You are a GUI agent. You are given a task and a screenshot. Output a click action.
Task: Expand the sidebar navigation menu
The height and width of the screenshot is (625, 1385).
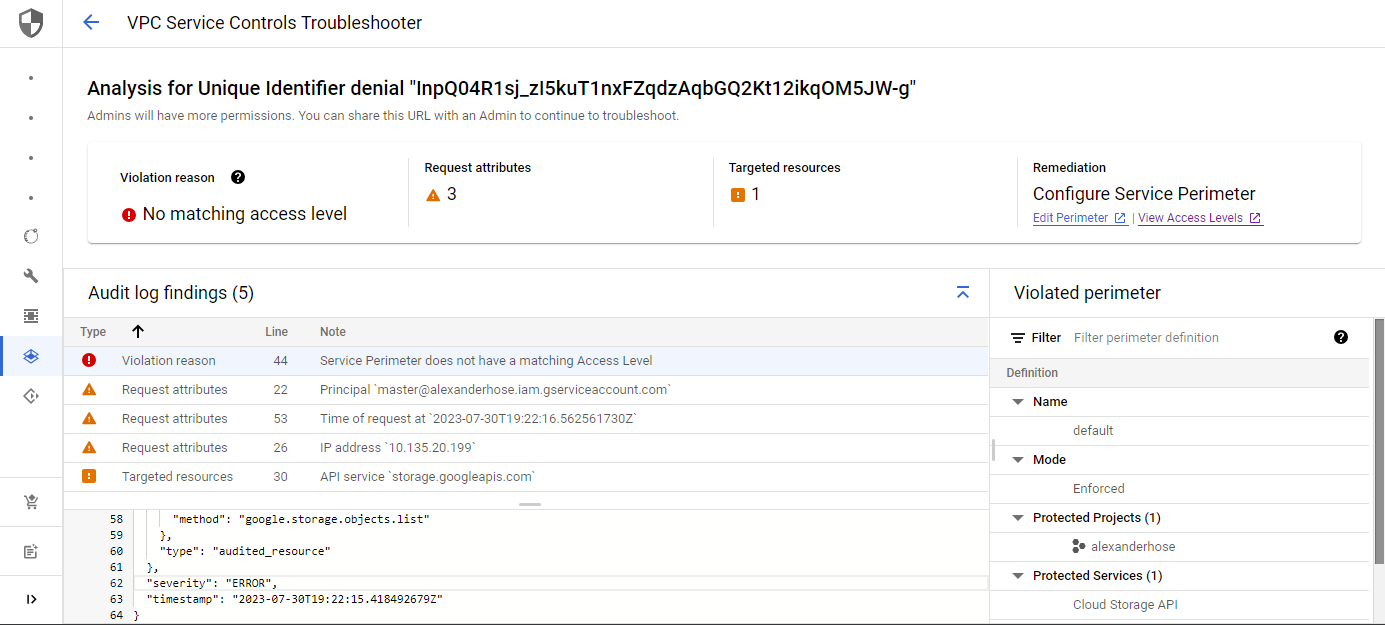[31, 599]
